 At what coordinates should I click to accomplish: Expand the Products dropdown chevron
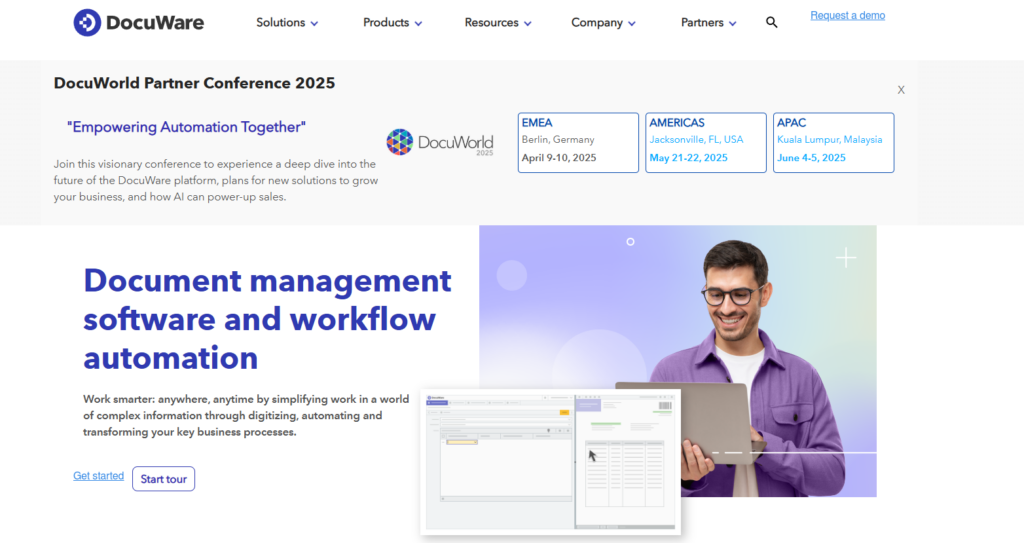[x=418, y=23]
